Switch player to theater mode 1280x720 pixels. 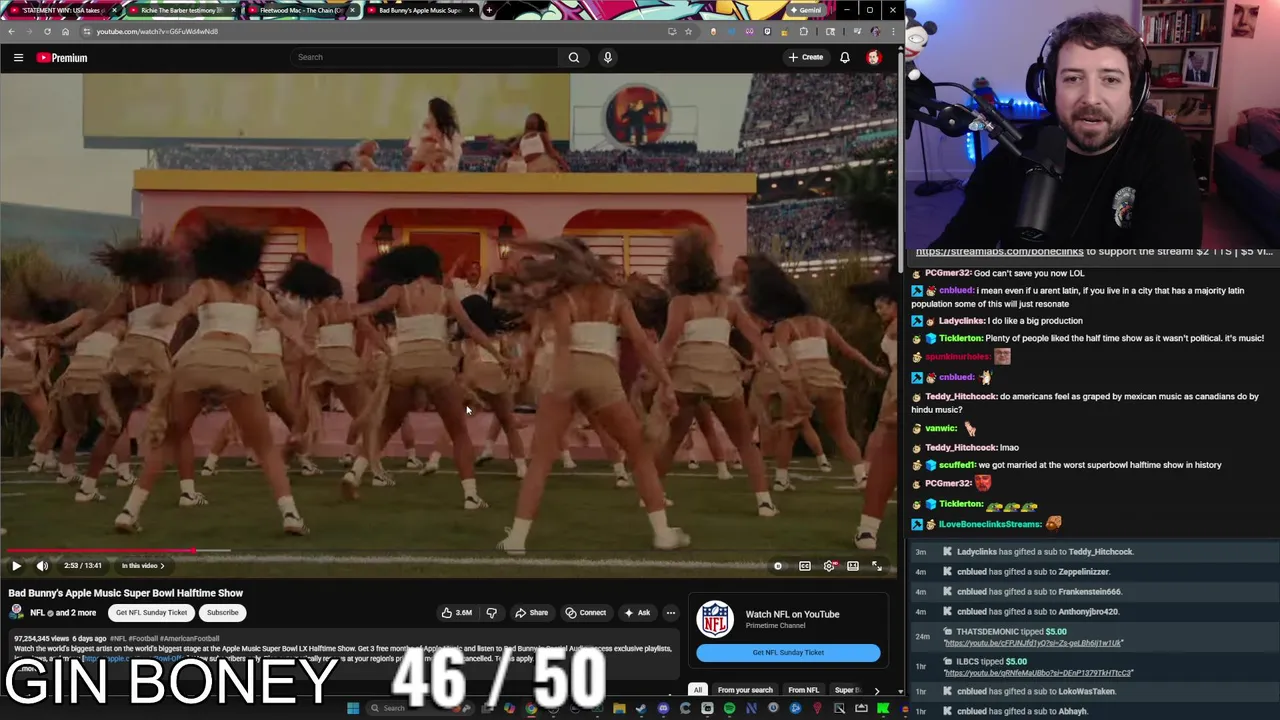(853, 566)
